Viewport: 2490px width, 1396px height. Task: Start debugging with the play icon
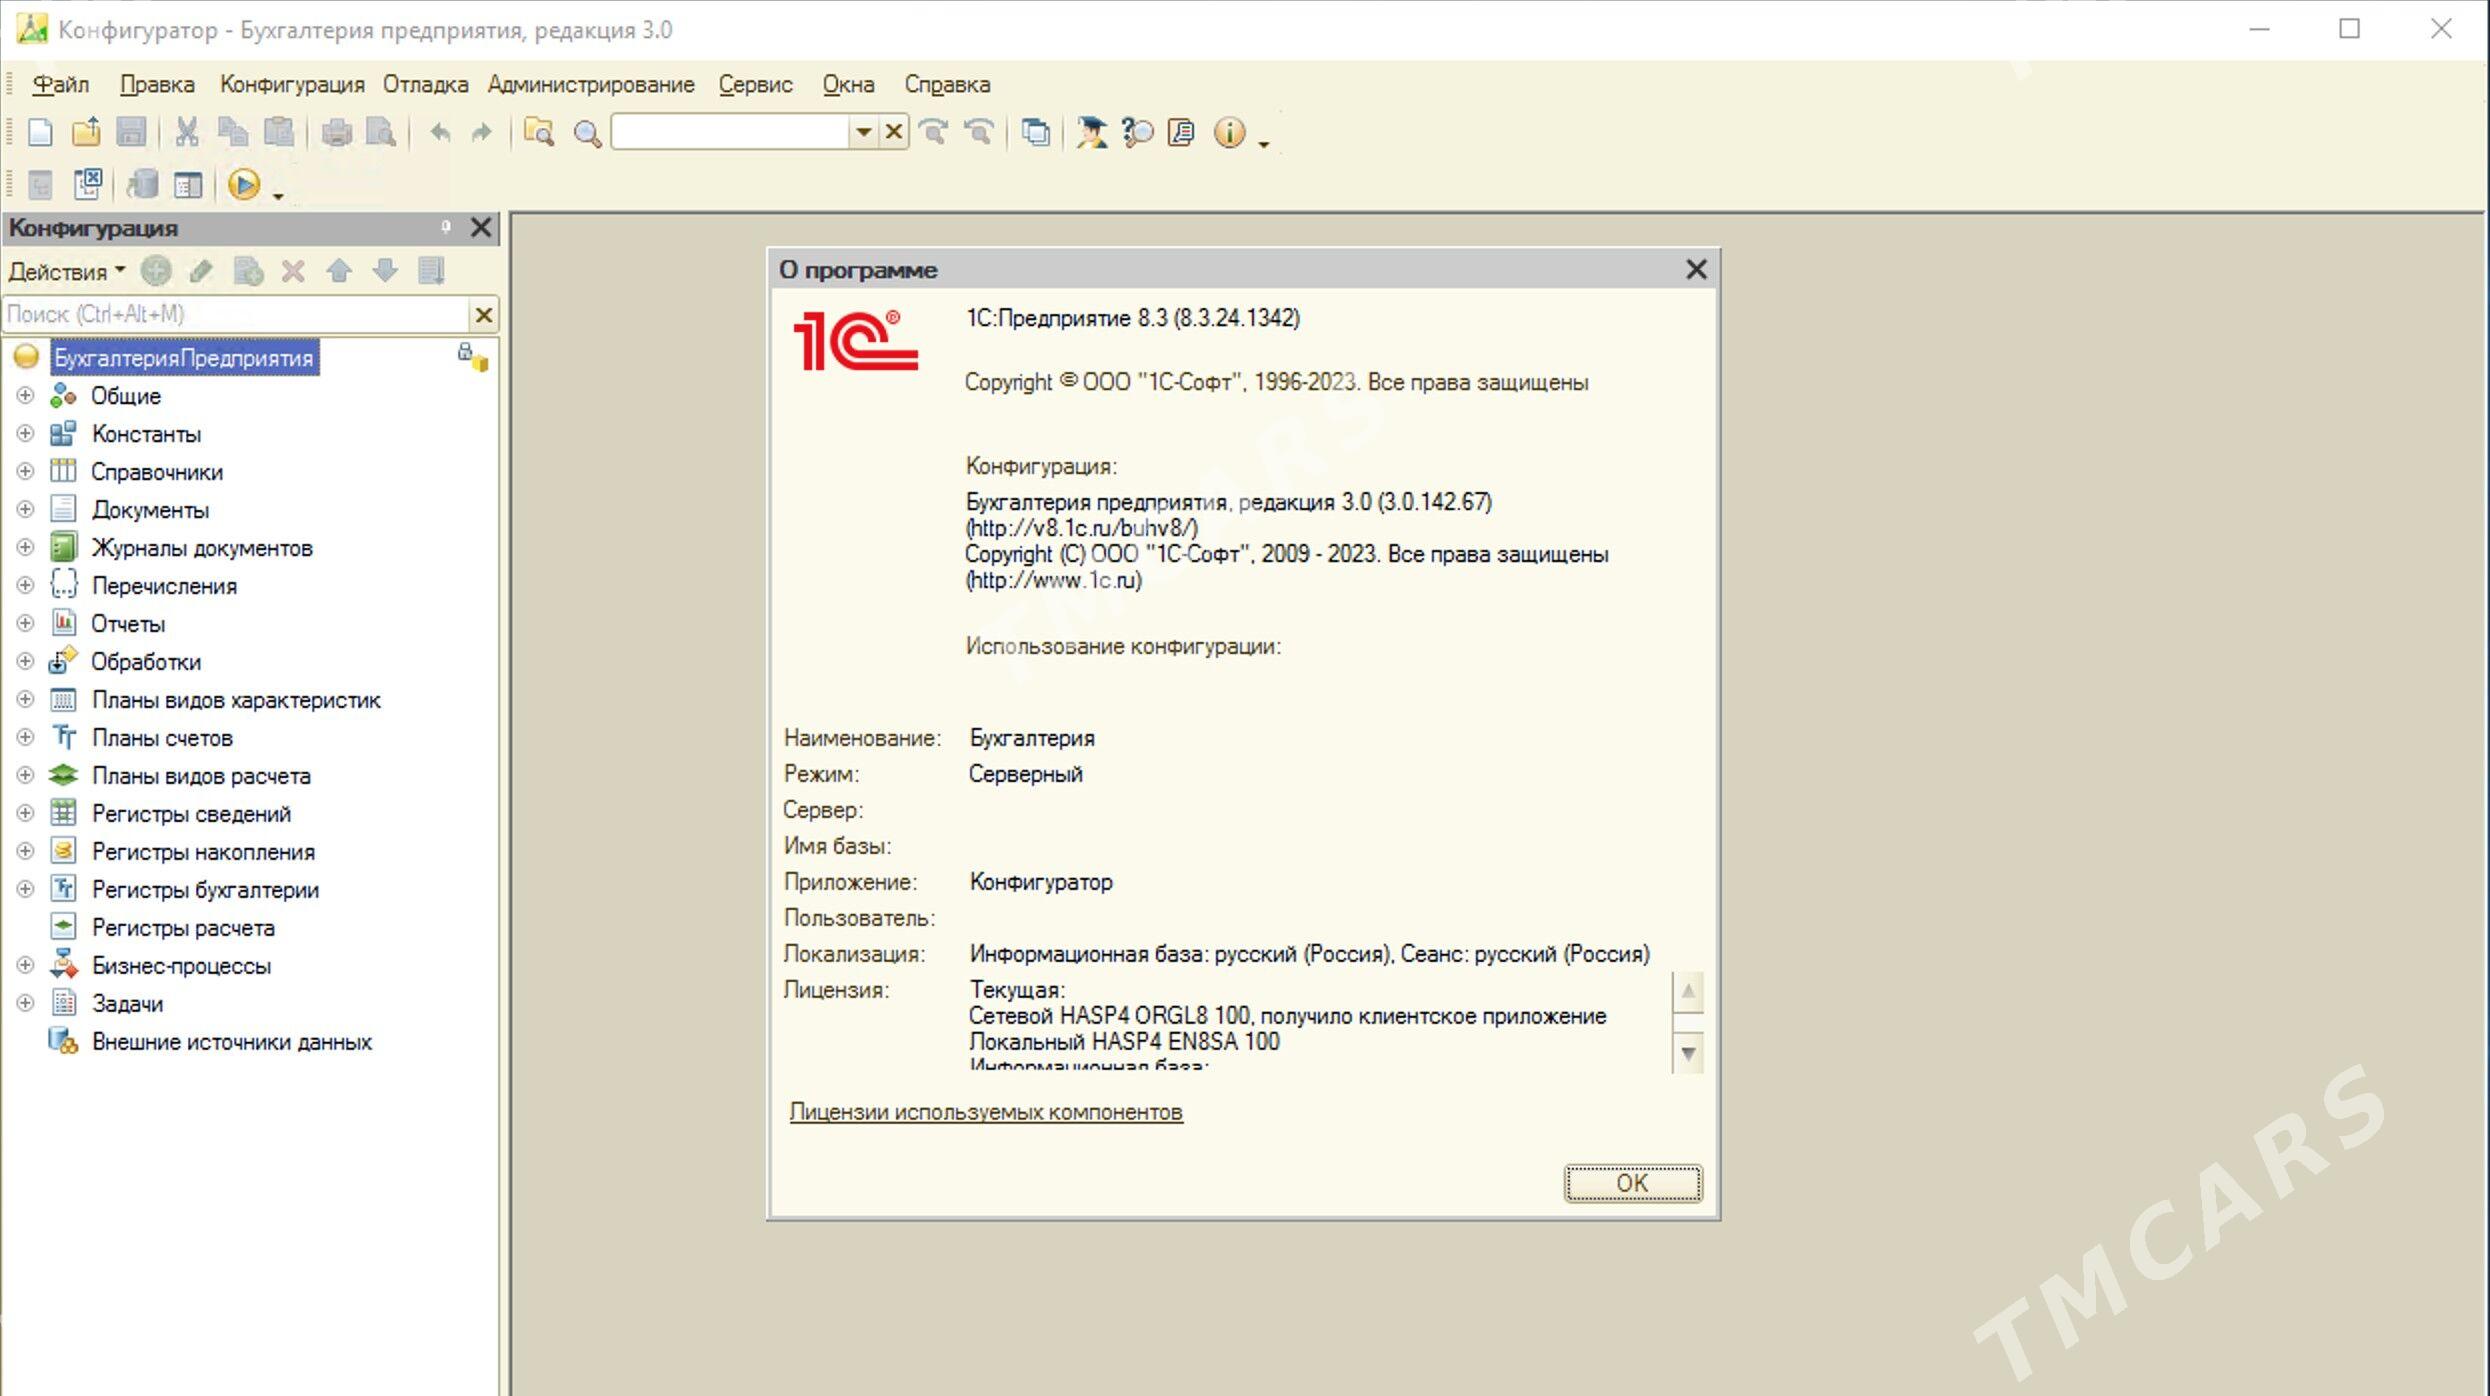243,185
